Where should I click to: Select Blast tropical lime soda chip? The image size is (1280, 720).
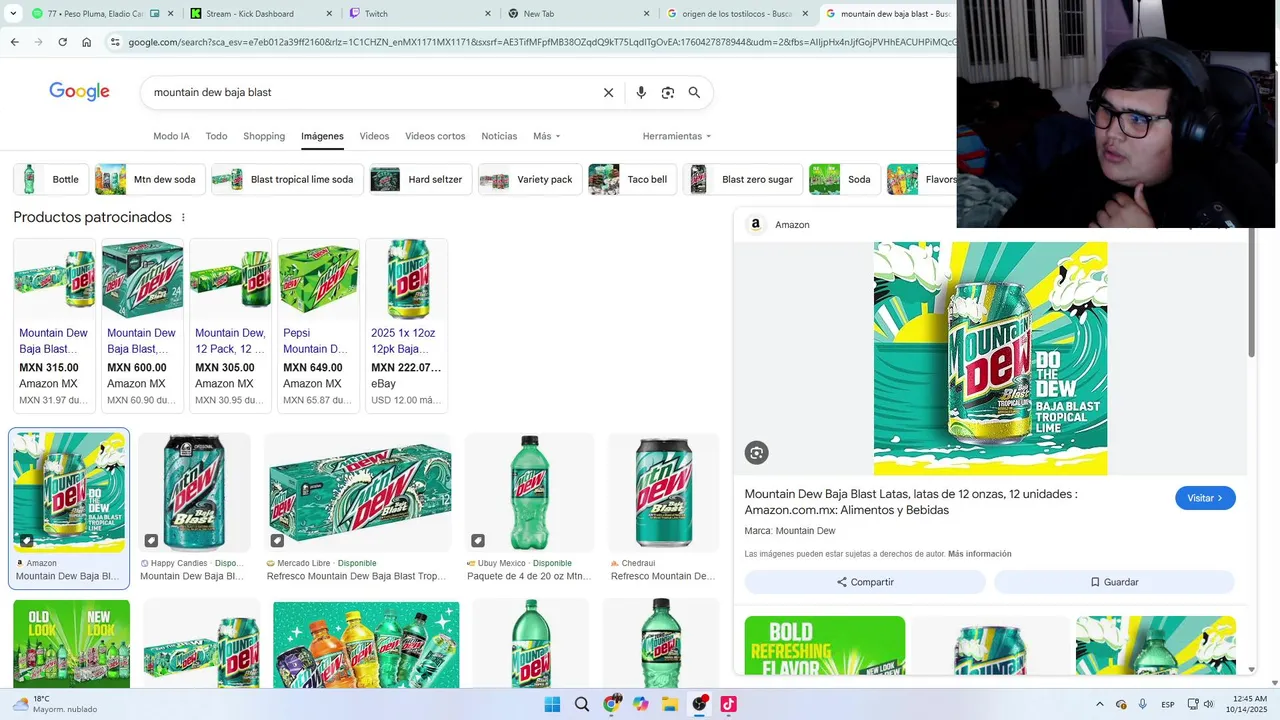click(287, 179)
